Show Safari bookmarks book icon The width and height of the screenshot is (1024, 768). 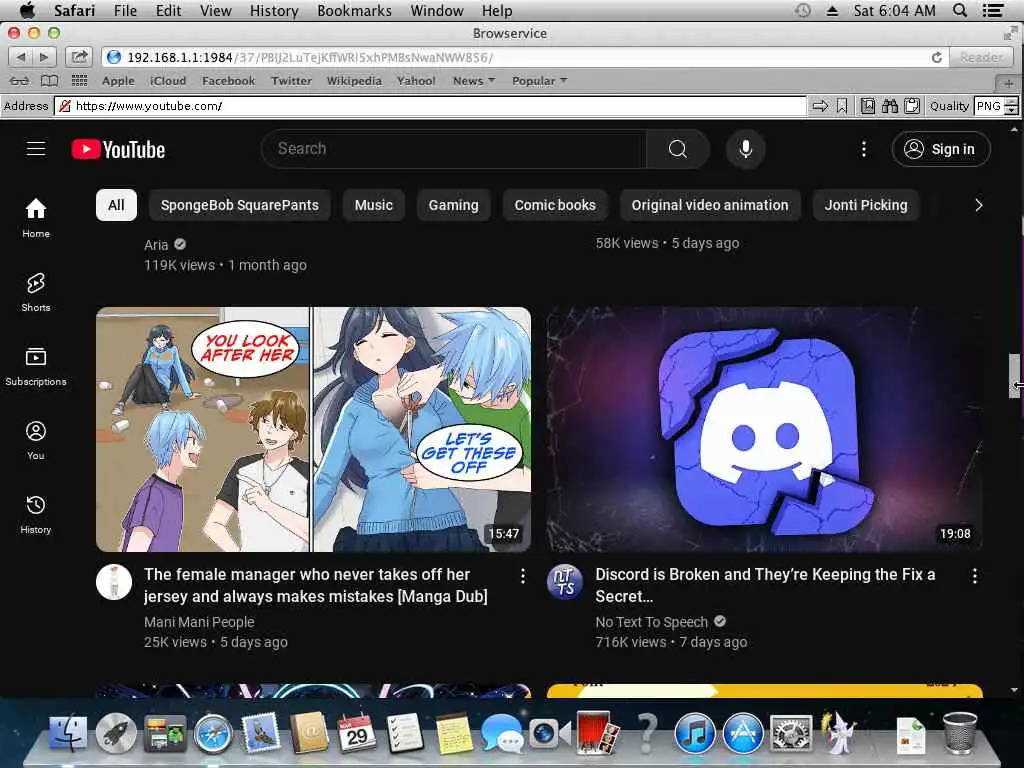click(50, 81)
